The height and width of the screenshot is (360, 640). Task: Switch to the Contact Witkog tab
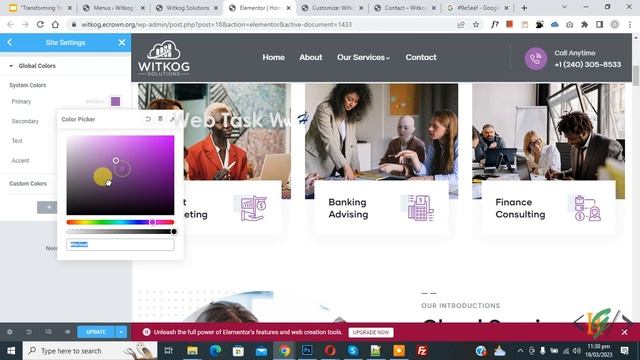405,8
